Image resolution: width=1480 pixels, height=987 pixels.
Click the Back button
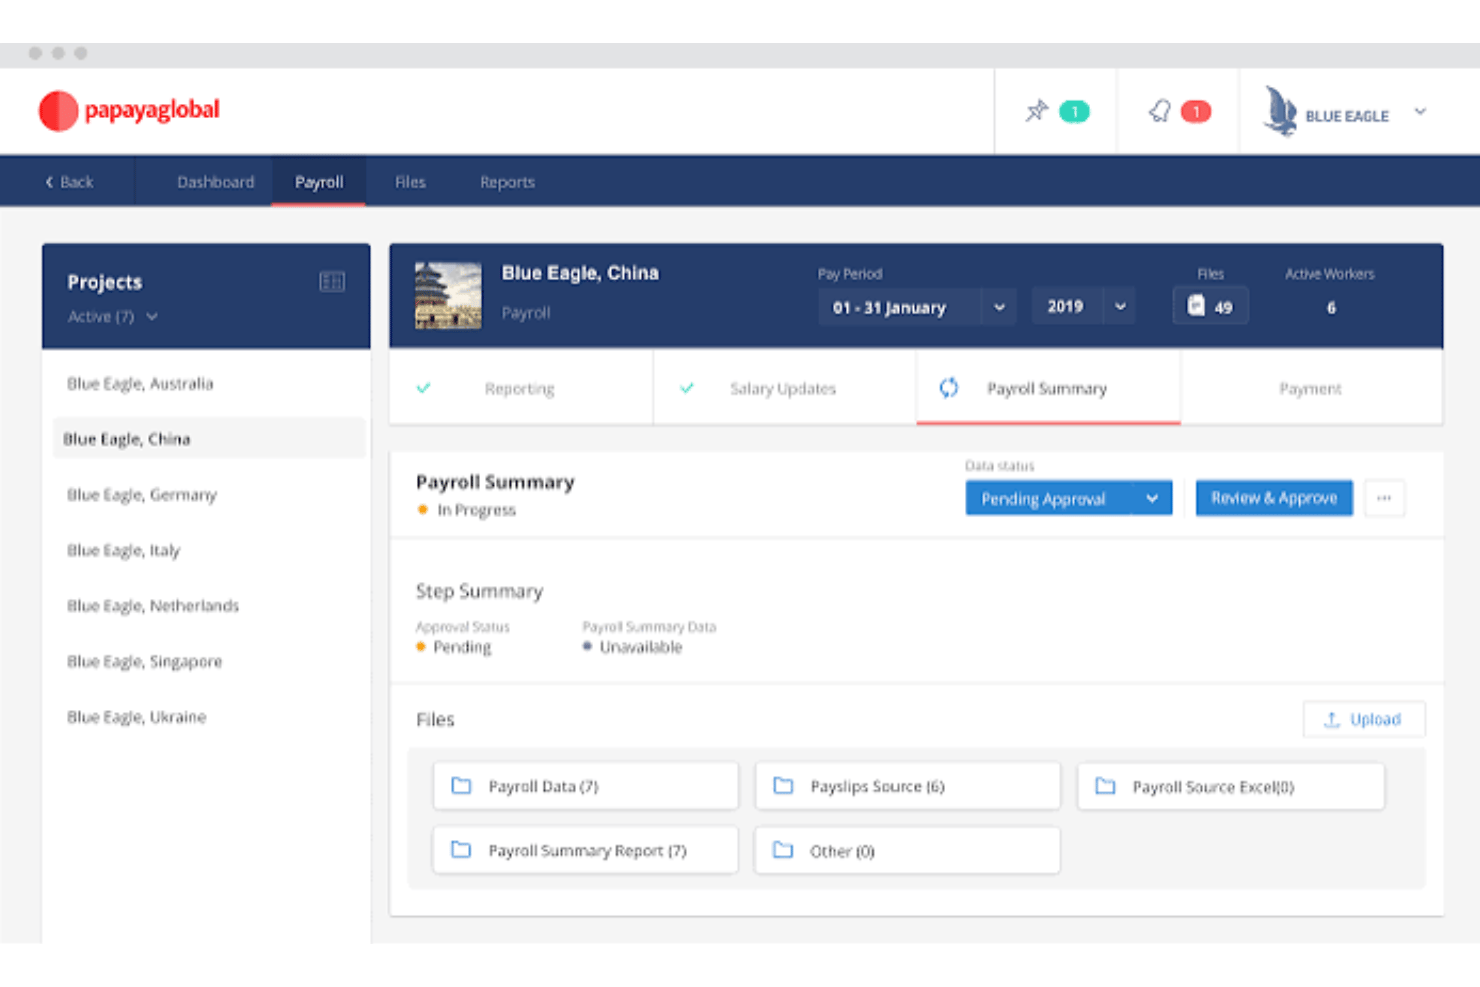[69, 182]
